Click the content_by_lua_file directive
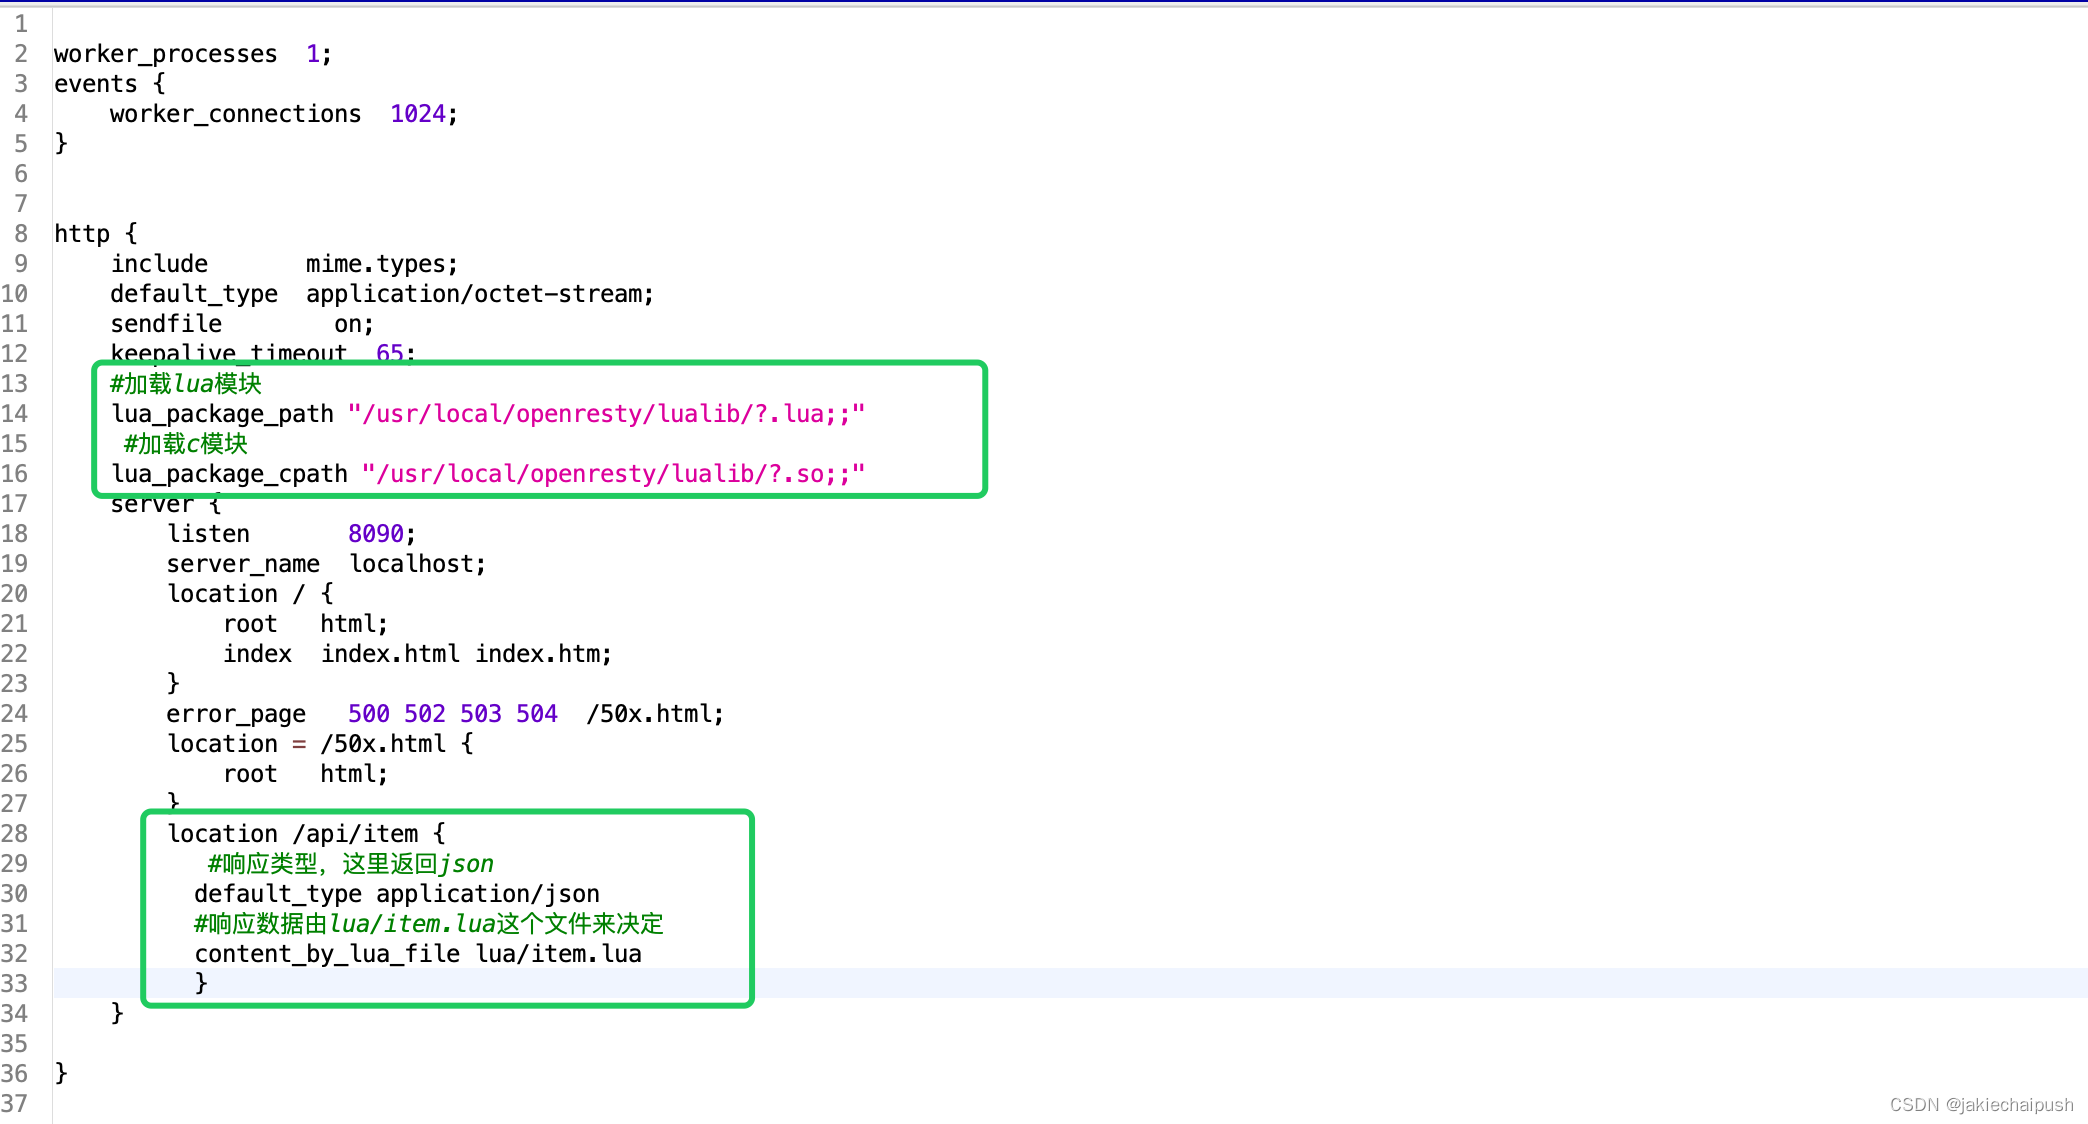Image resolution: width=2088 pixels, height=1124 pixels. coord(327,954)
